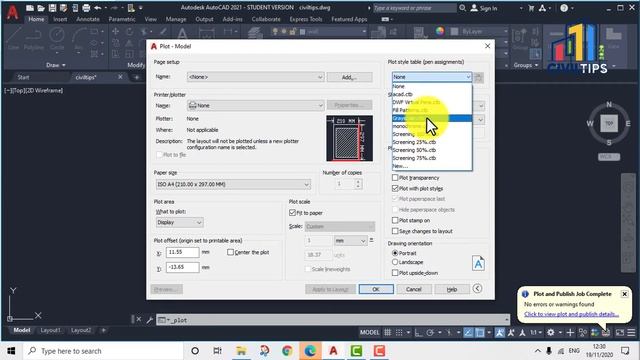Click the Layer Properties icon in ribbon
The height and width of the screenshot is (360, 640).
(x=255, y=33)
